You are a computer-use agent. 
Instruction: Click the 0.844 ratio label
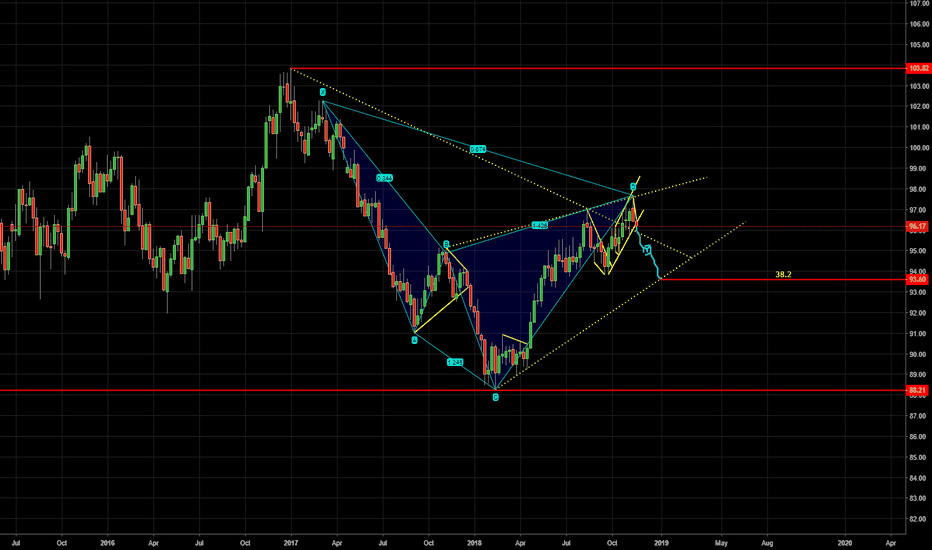pos(385,178)
